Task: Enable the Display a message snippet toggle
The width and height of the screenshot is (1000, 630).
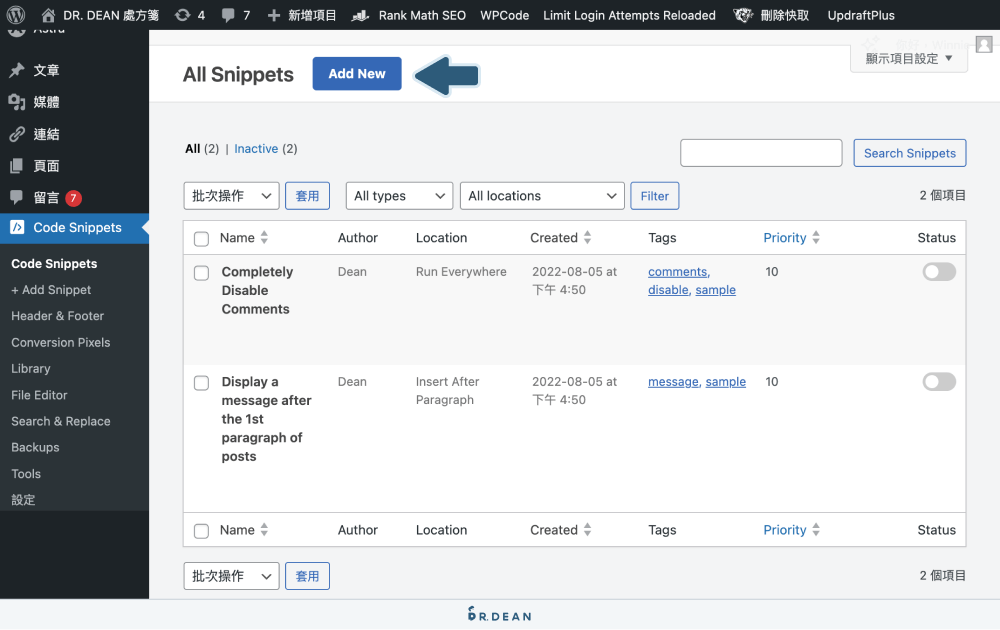Action: [938, 381]
